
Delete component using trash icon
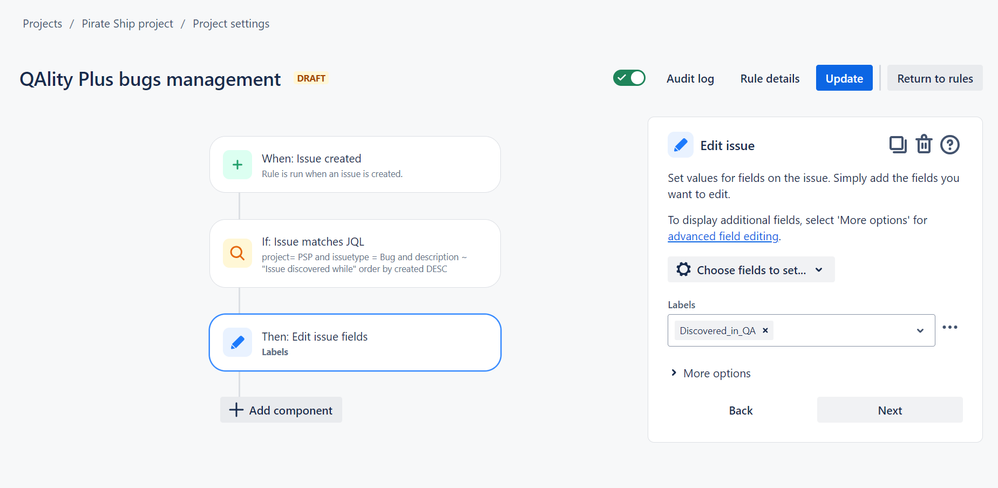tap(924, 145)
